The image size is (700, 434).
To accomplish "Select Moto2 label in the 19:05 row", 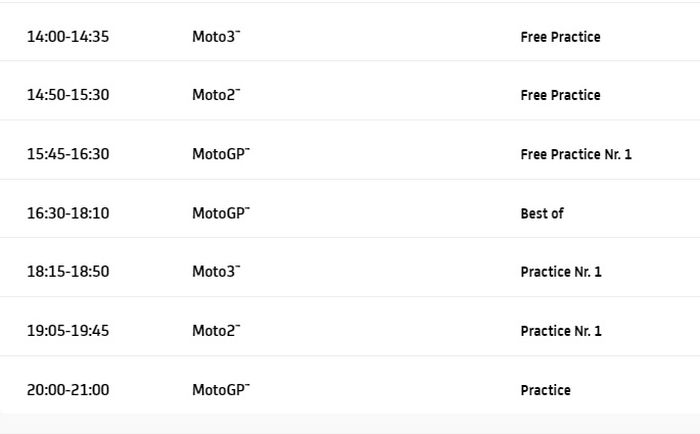I will (x=216, y=331).
